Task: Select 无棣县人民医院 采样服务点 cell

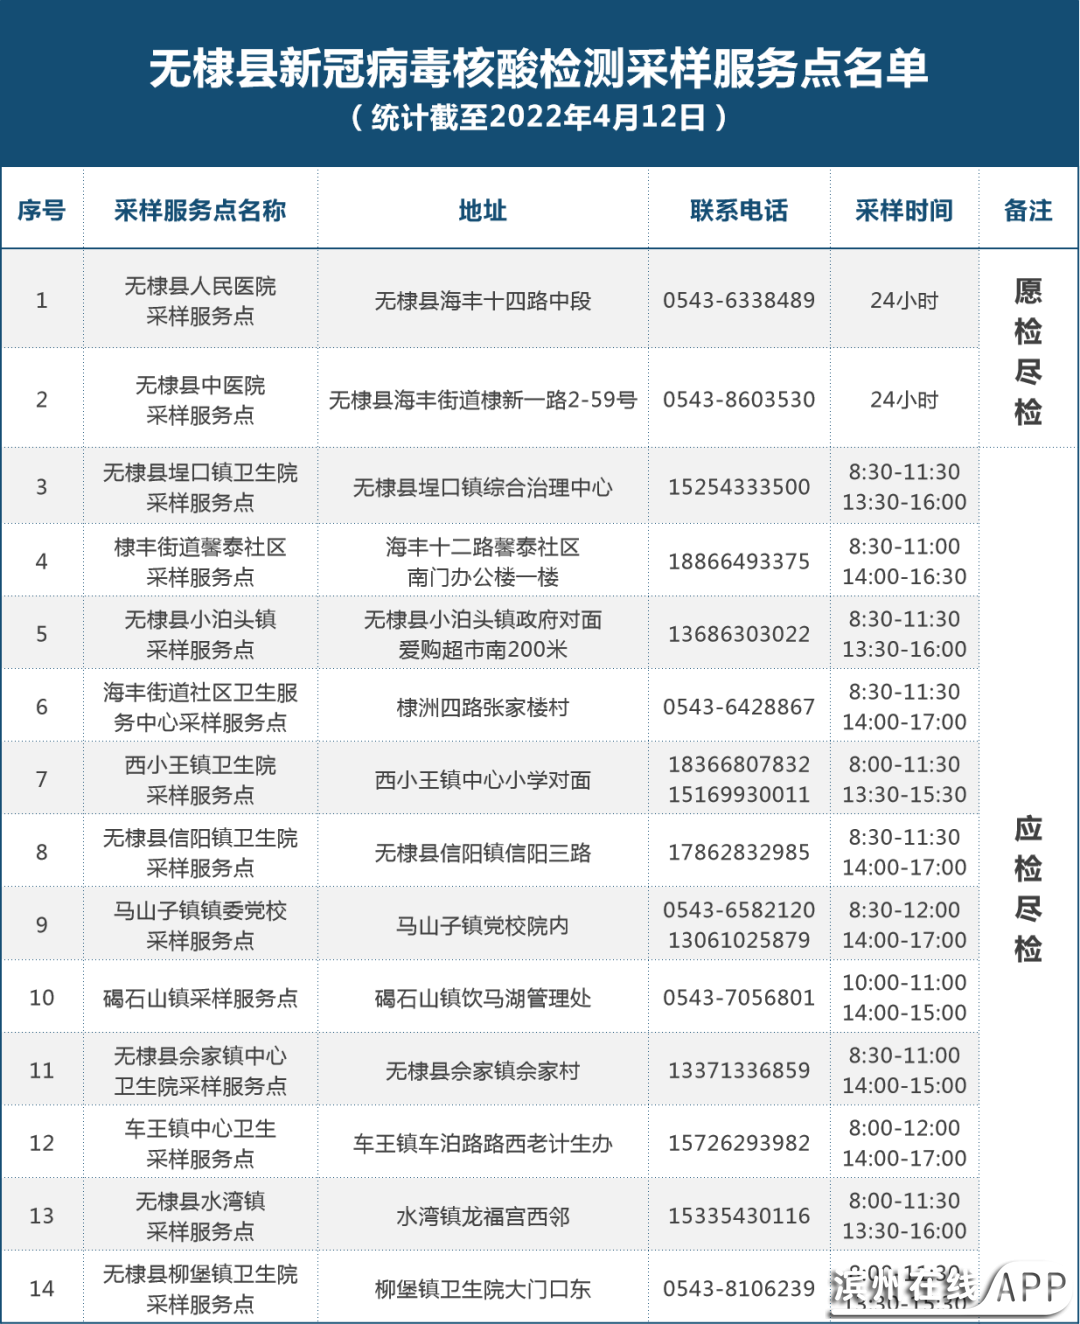Action: (x=200, y=300)
